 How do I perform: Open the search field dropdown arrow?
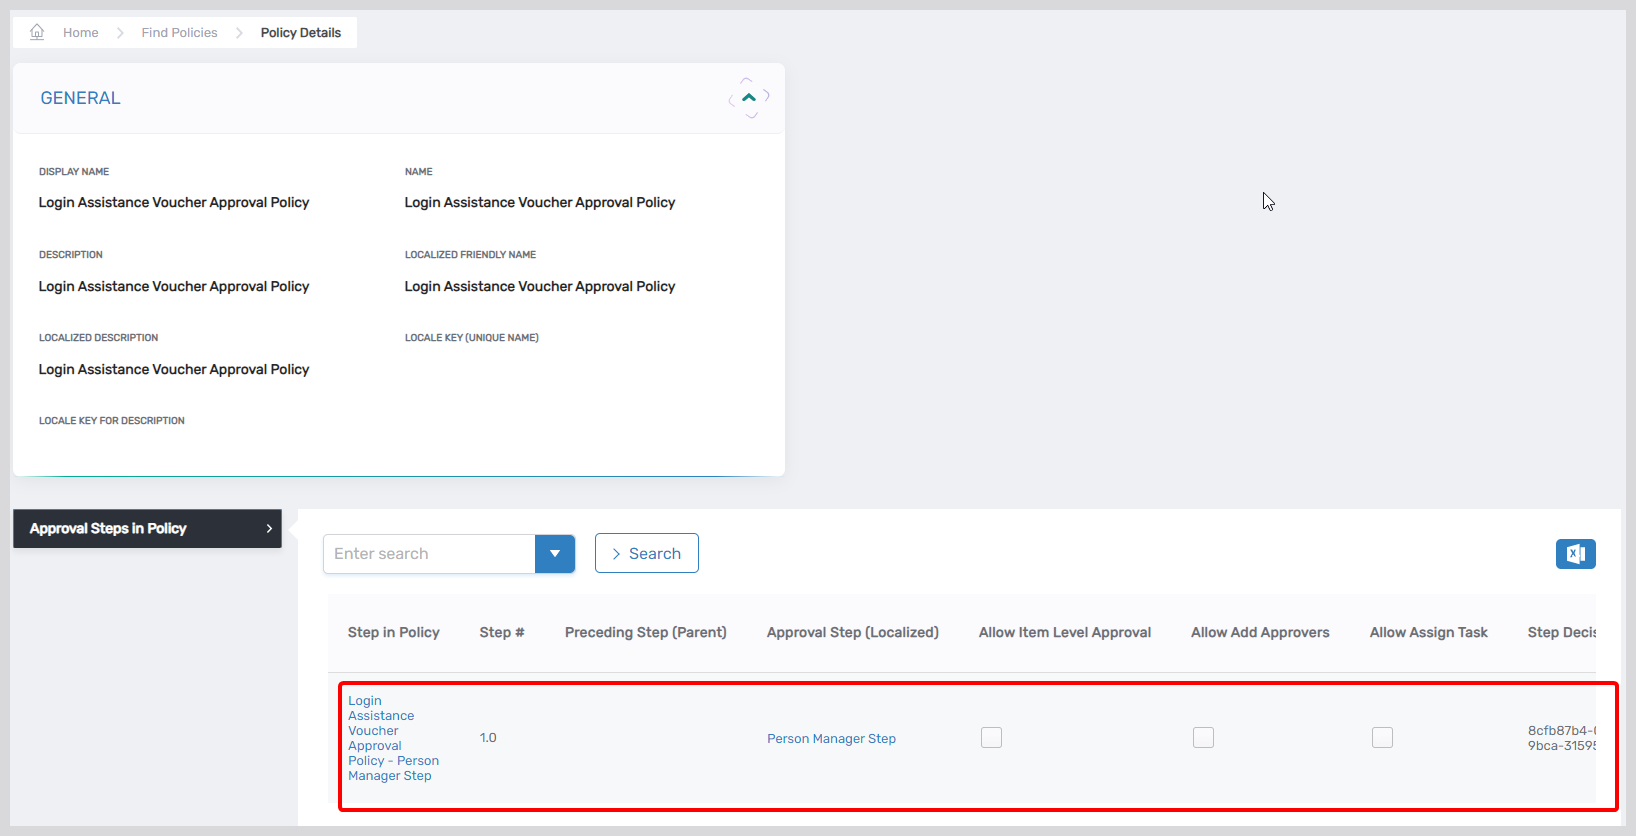[555, 554]
